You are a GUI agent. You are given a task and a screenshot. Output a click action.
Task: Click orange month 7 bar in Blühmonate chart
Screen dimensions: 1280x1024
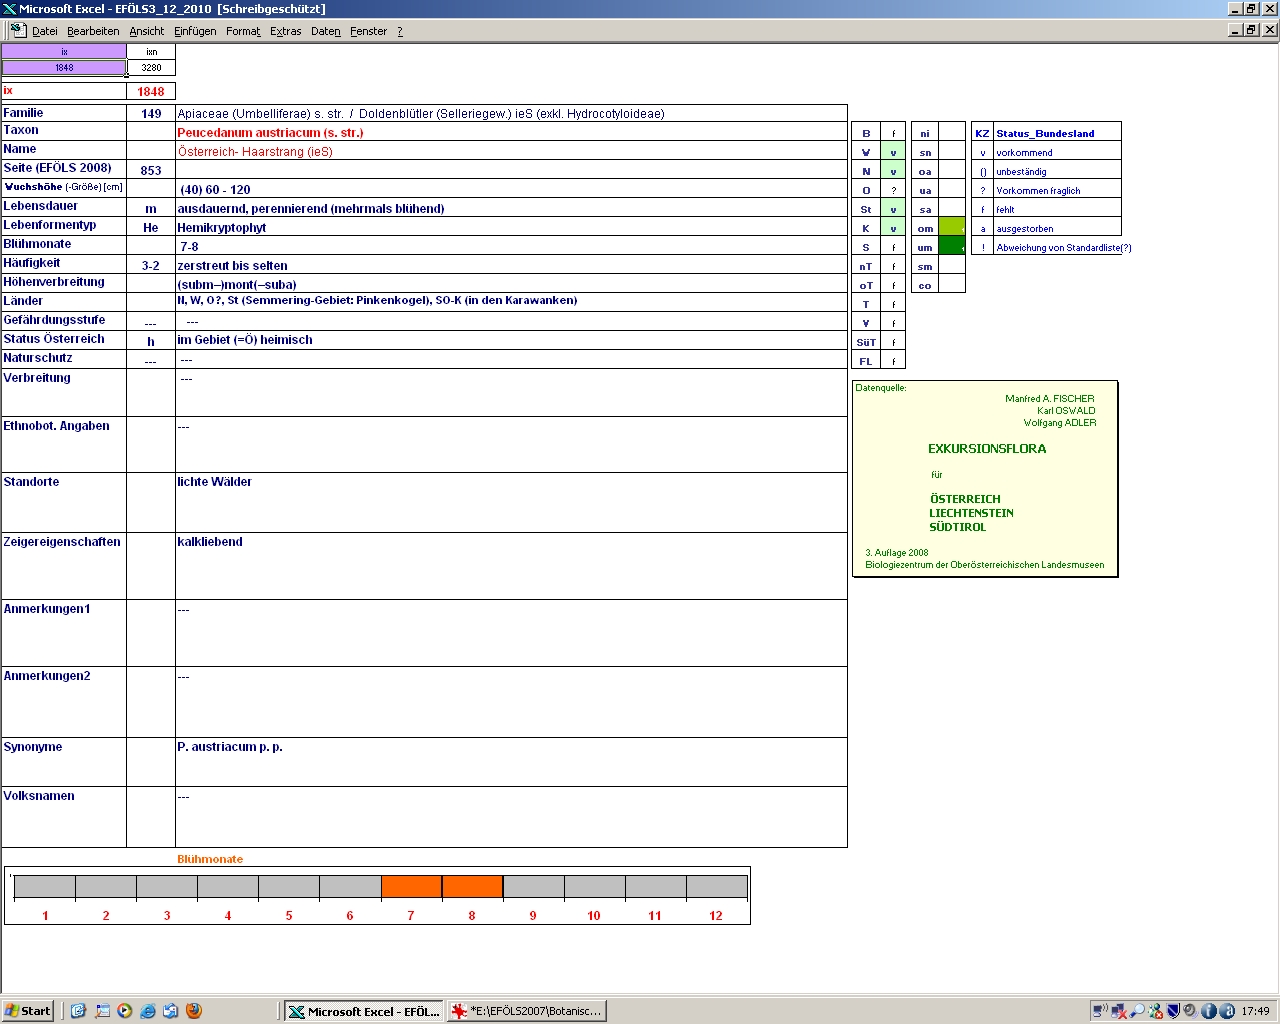pyautogui.click(x=411, y=886)
